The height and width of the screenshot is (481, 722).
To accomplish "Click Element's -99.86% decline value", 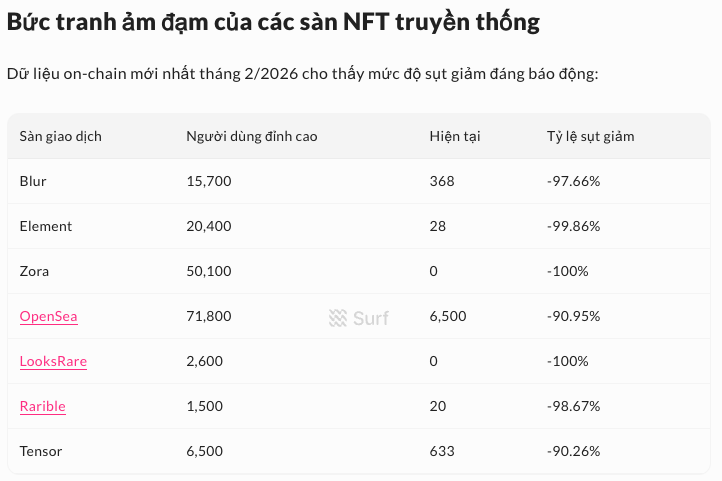I will 573,226.
